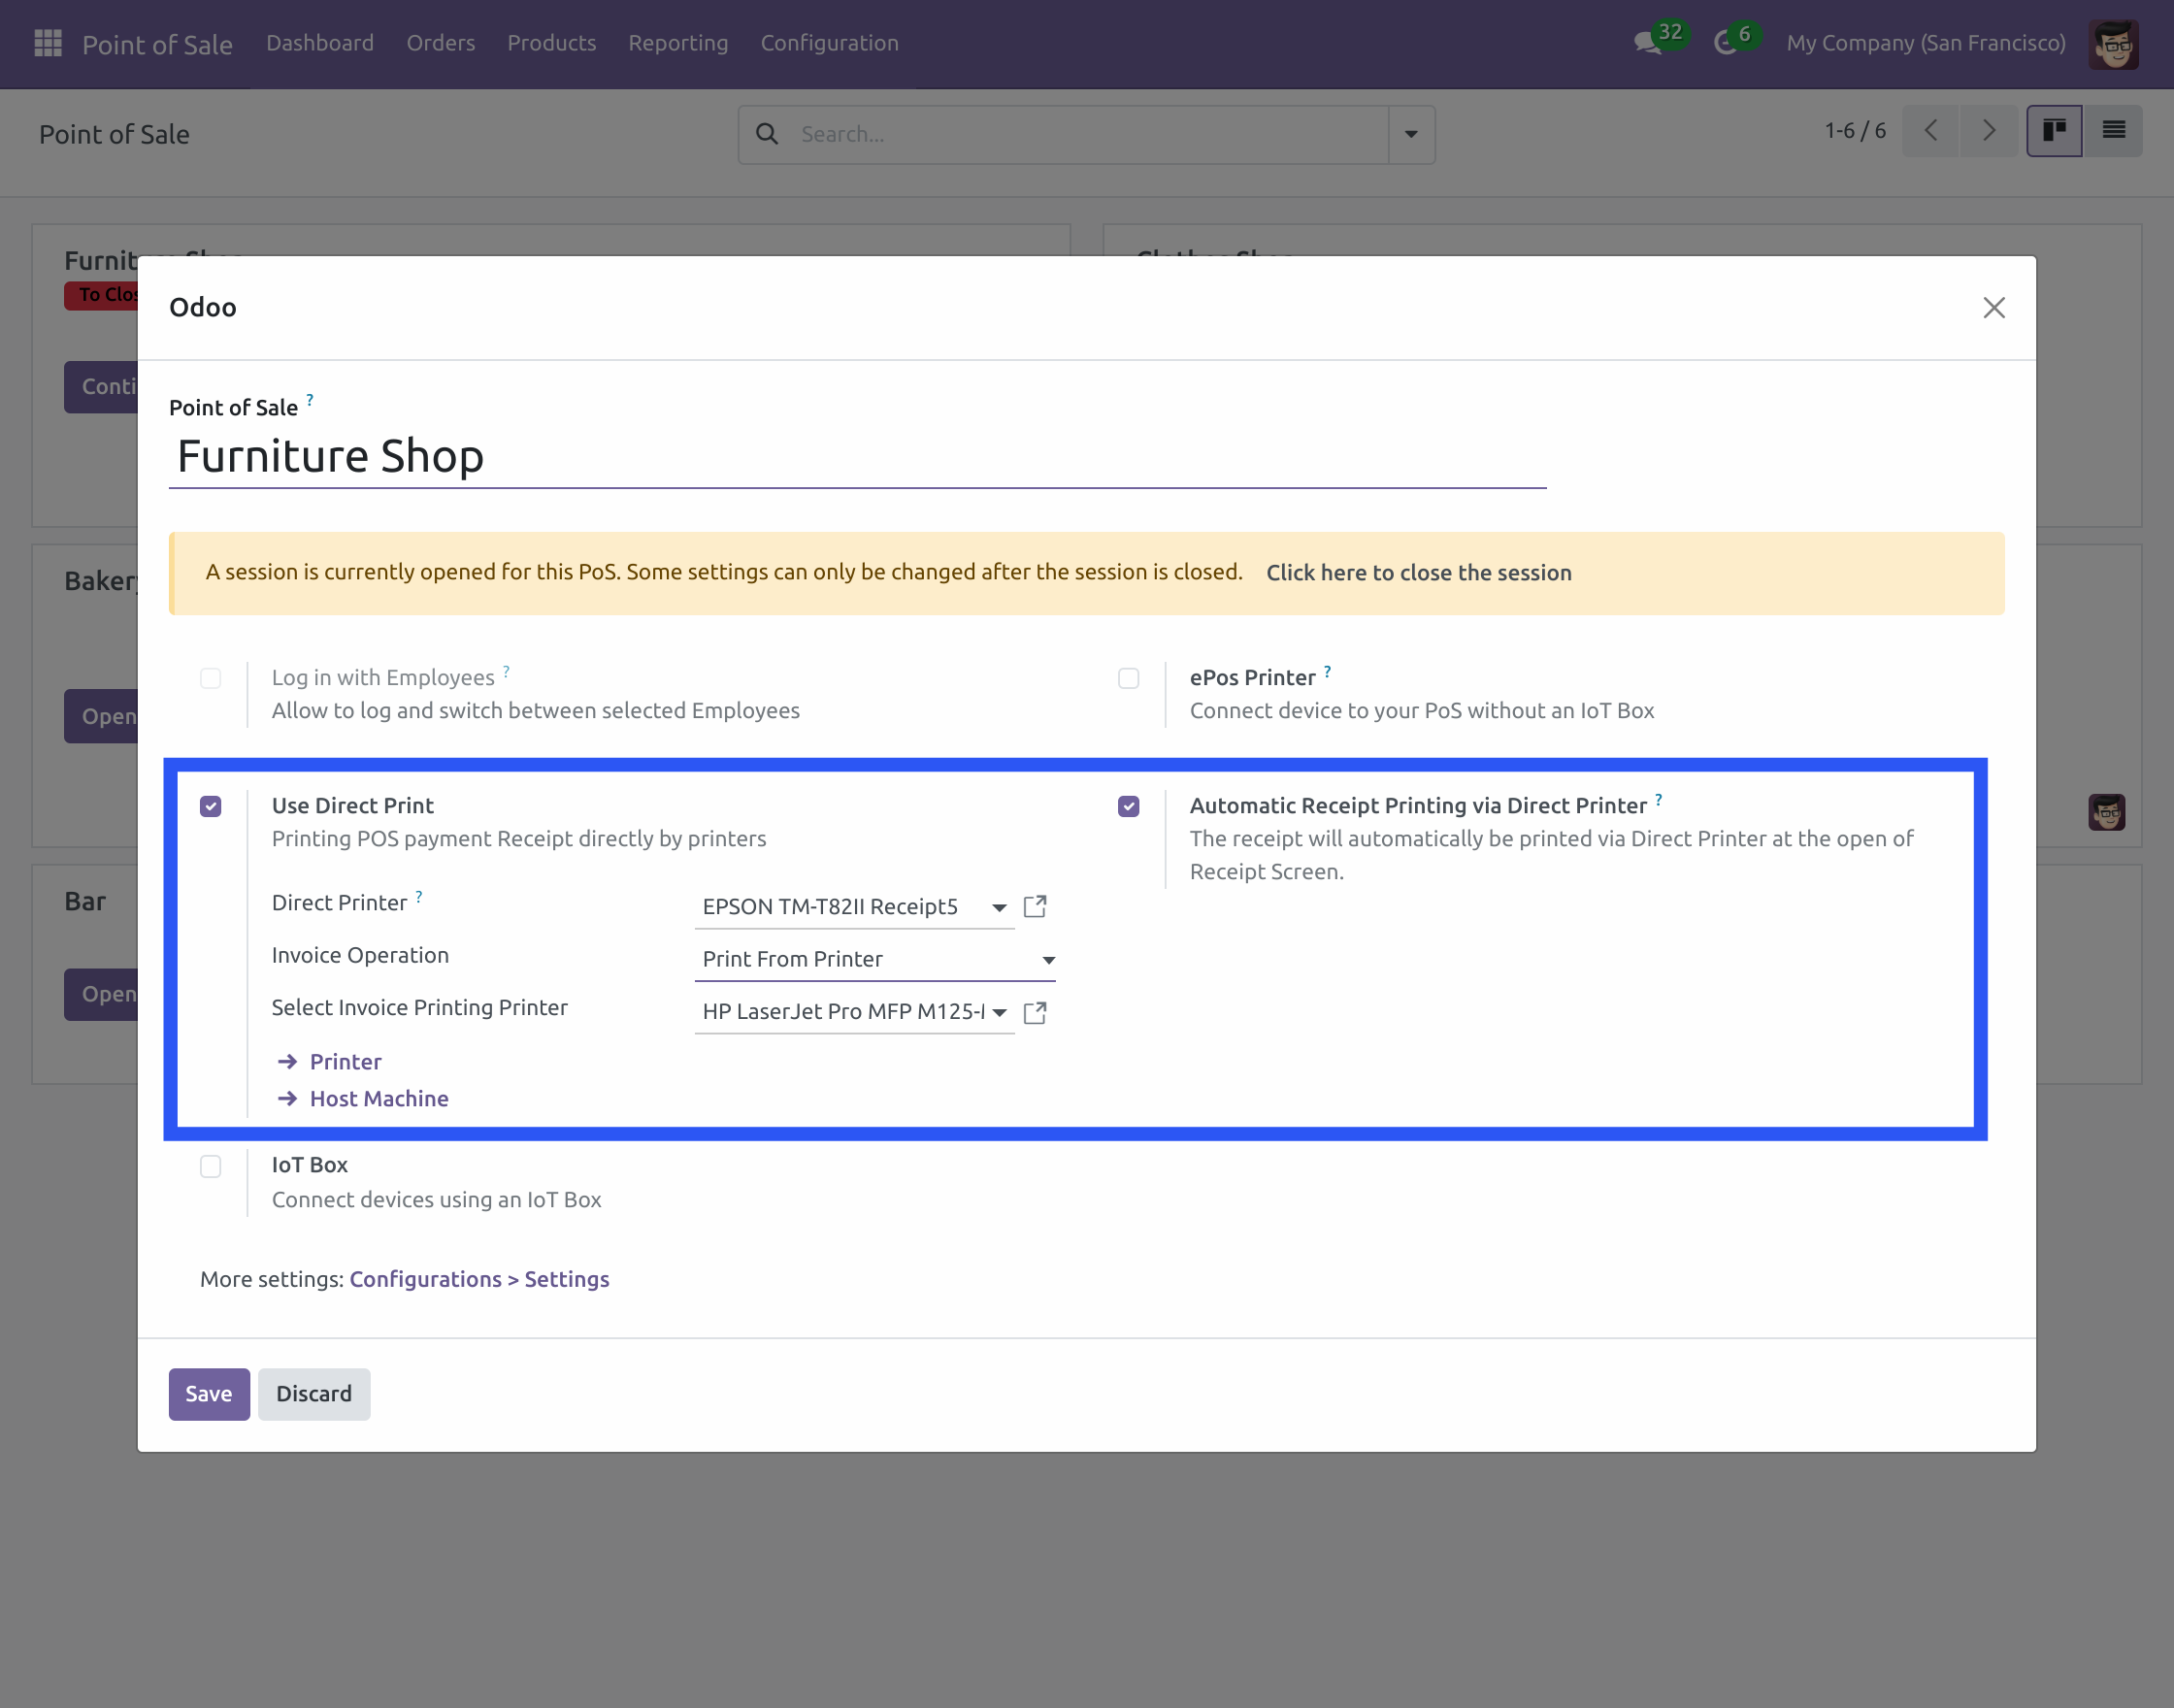
Task: Open the Configuration menu
Action: point(829,43)
